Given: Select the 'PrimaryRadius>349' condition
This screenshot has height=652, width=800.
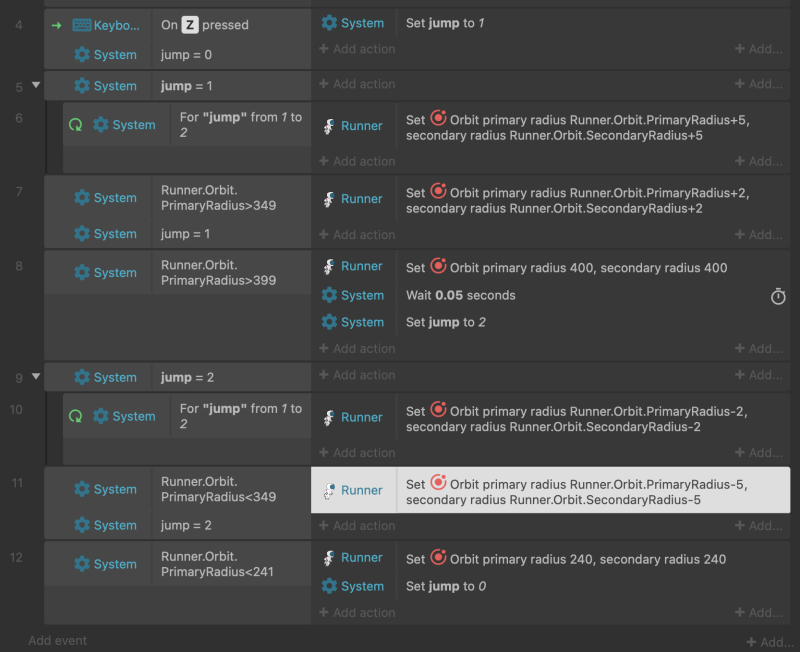Looking at the screenshot, I should 218,198.
